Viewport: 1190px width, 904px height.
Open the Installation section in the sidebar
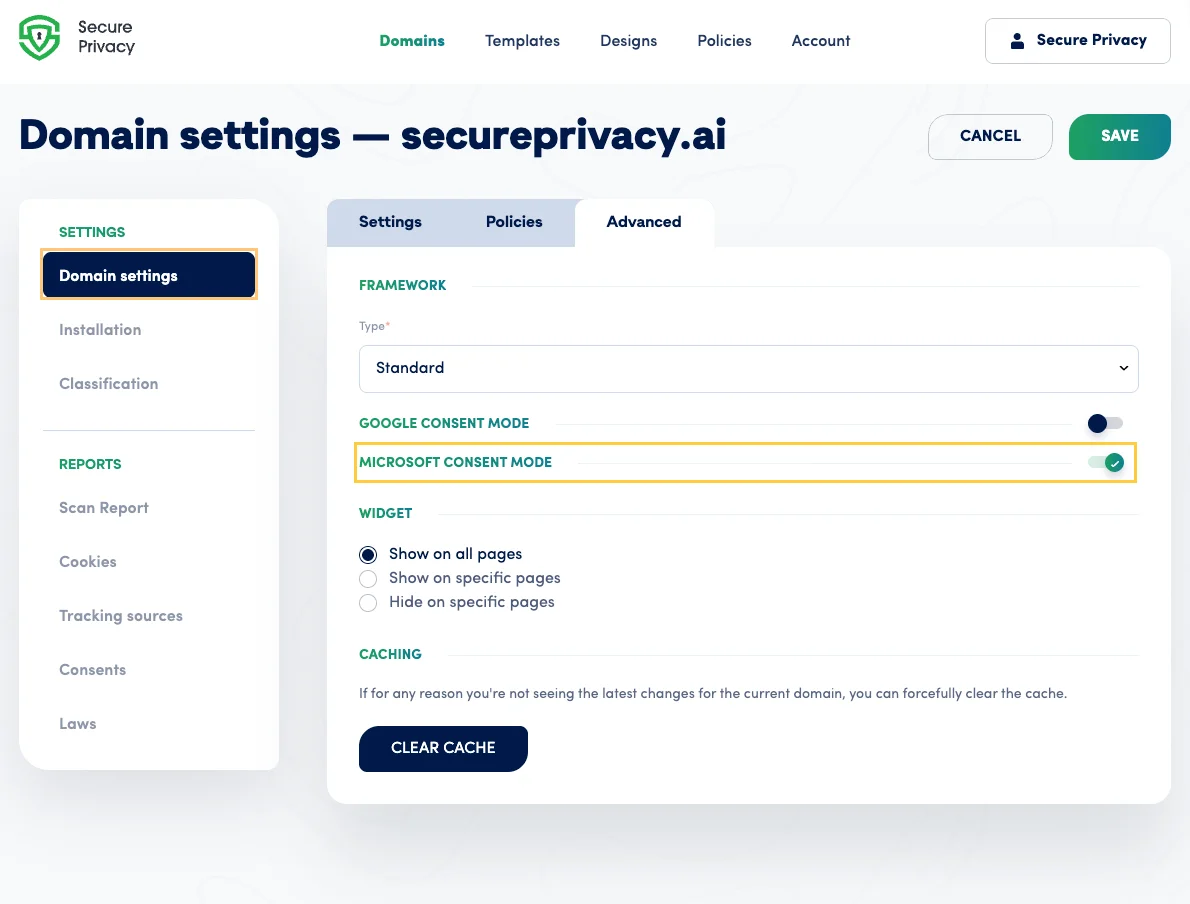pos(100,329)
